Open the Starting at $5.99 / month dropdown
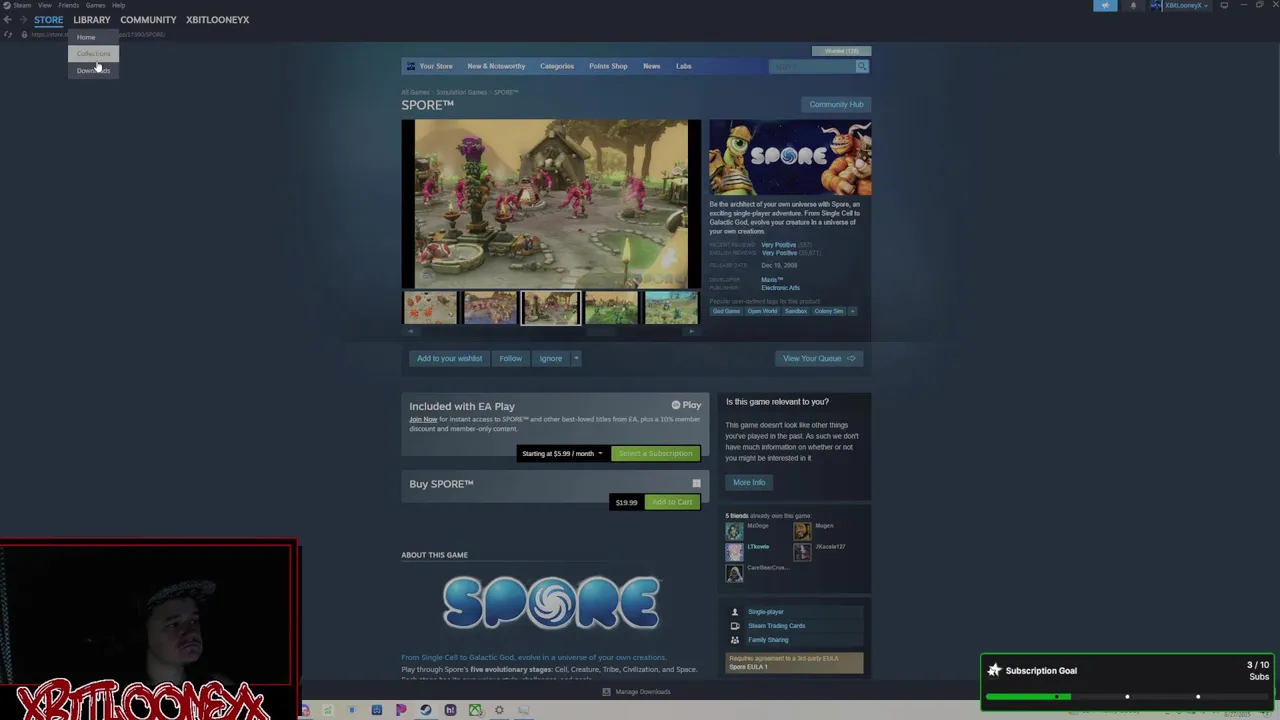Image resolution: width=1280 pixels, height=720 pixels. 562,454
